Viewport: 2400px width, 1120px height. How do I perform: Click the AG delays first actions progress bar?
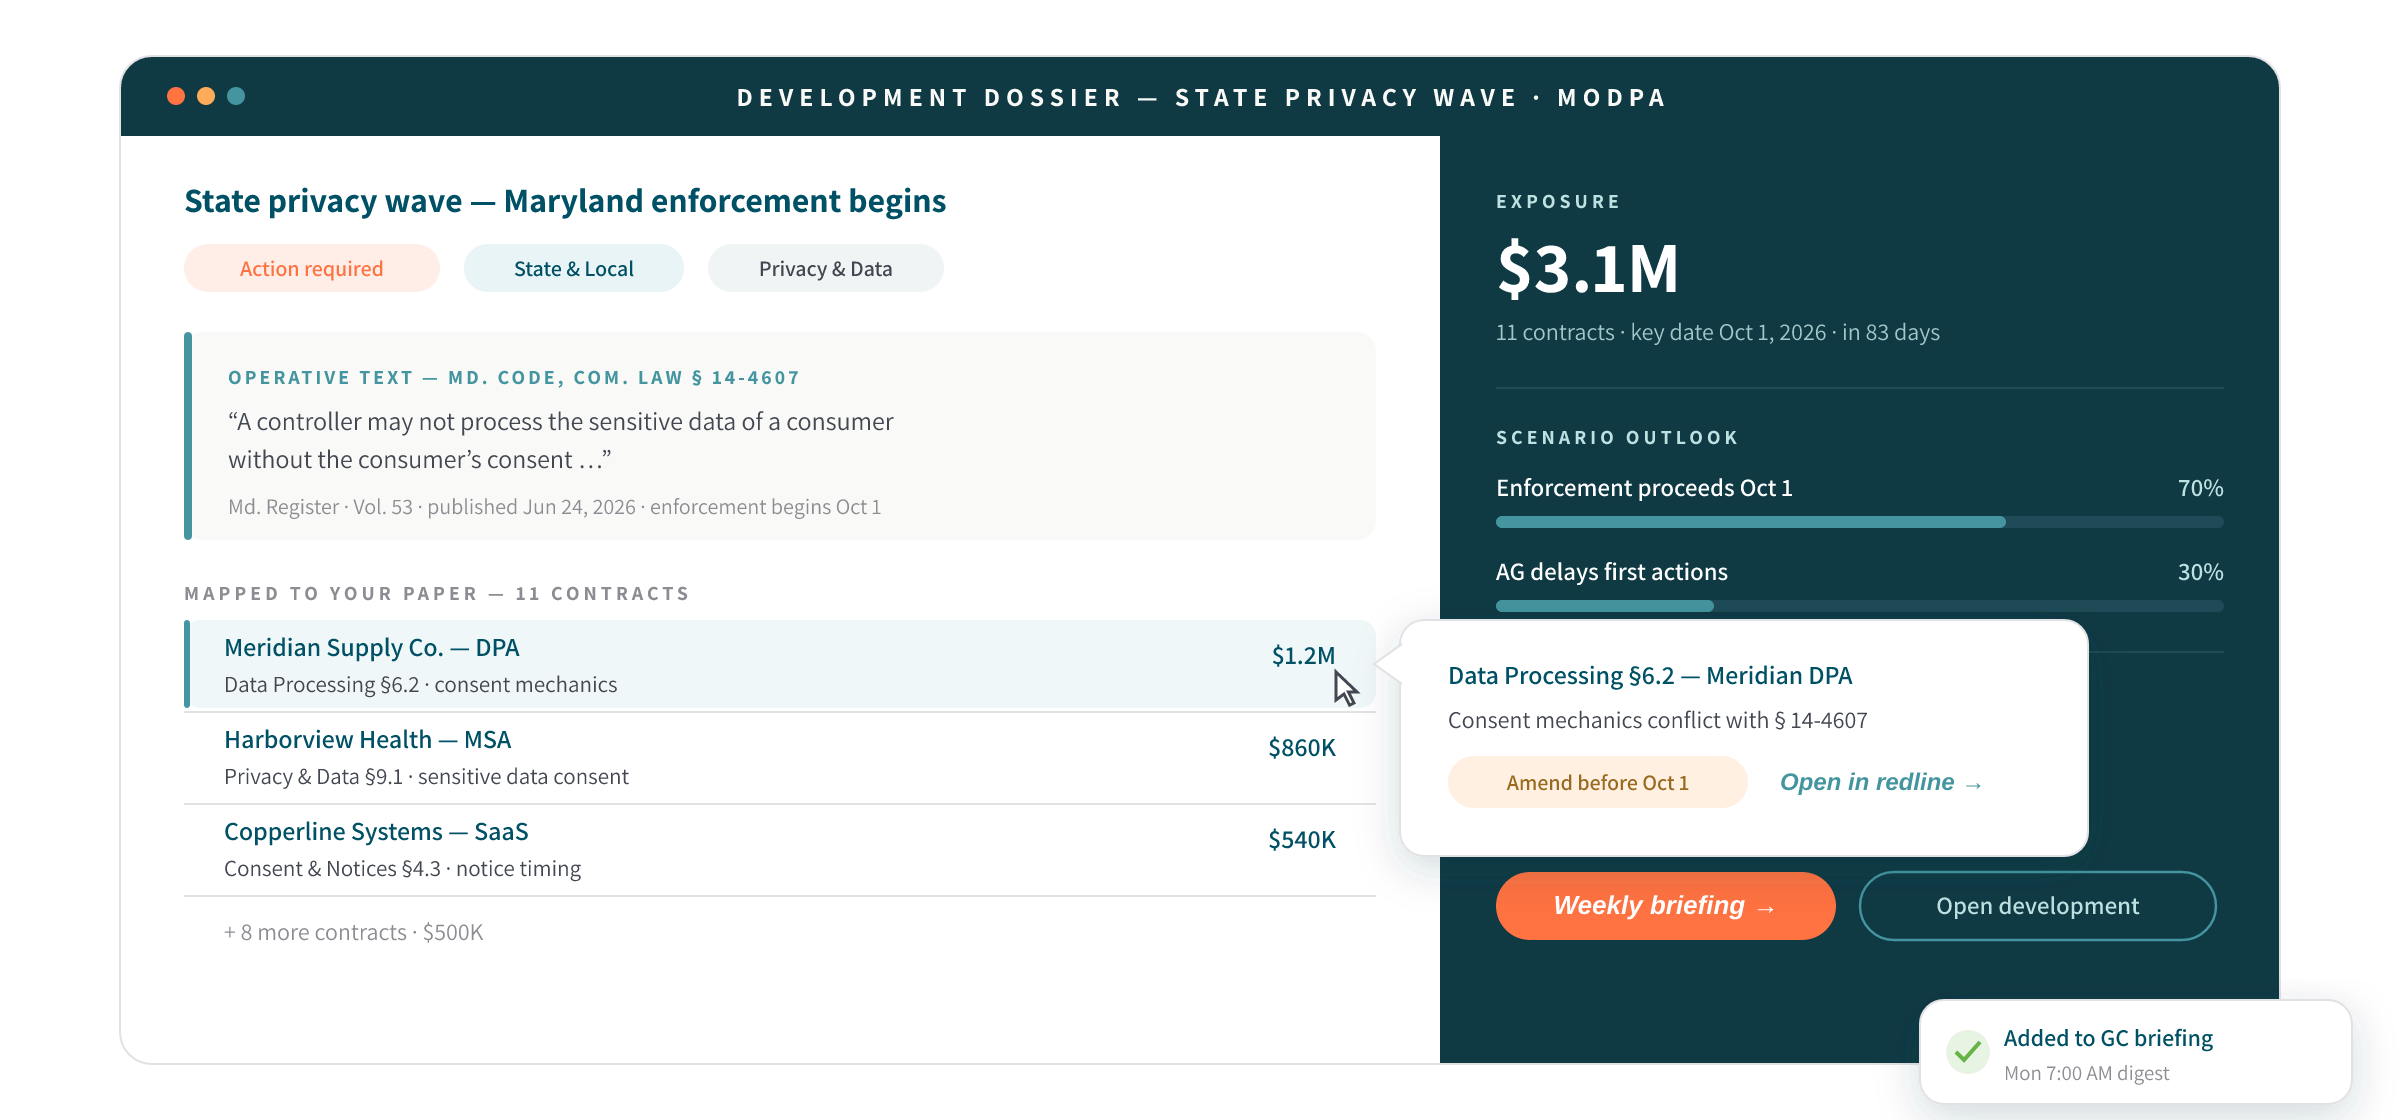1860,606
